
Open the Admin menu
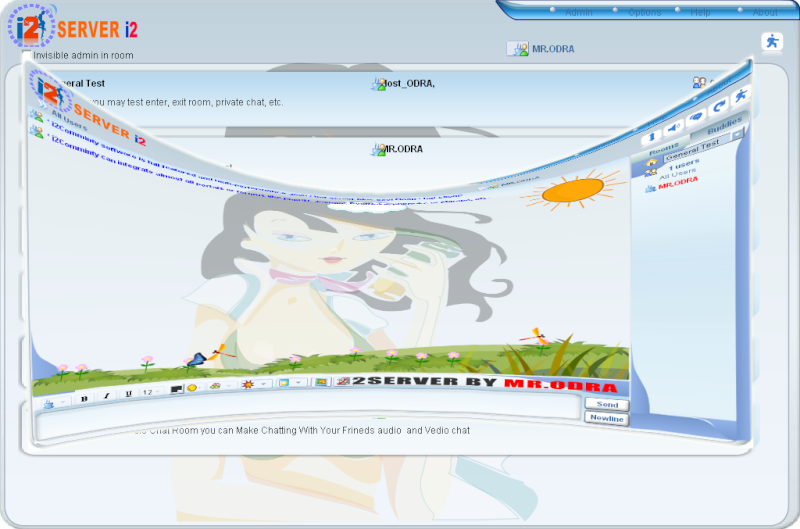[578, 12]
